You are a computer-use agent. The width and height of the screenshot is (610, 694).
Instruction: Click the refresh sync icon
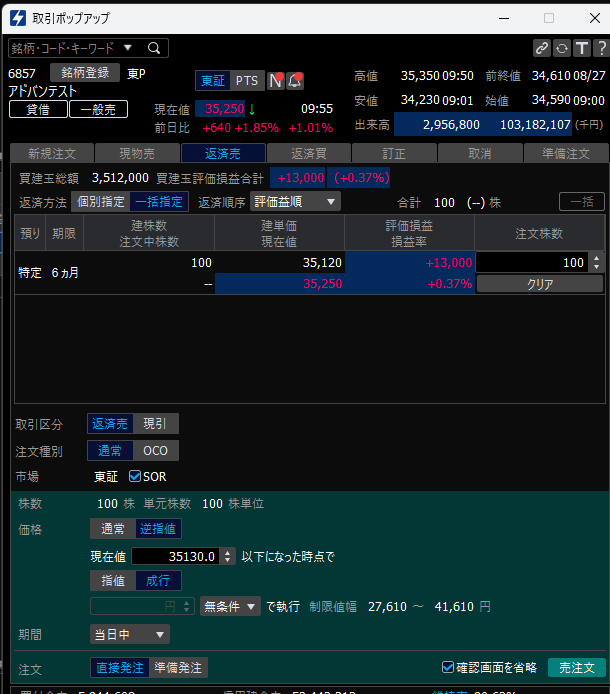[562, 48]
